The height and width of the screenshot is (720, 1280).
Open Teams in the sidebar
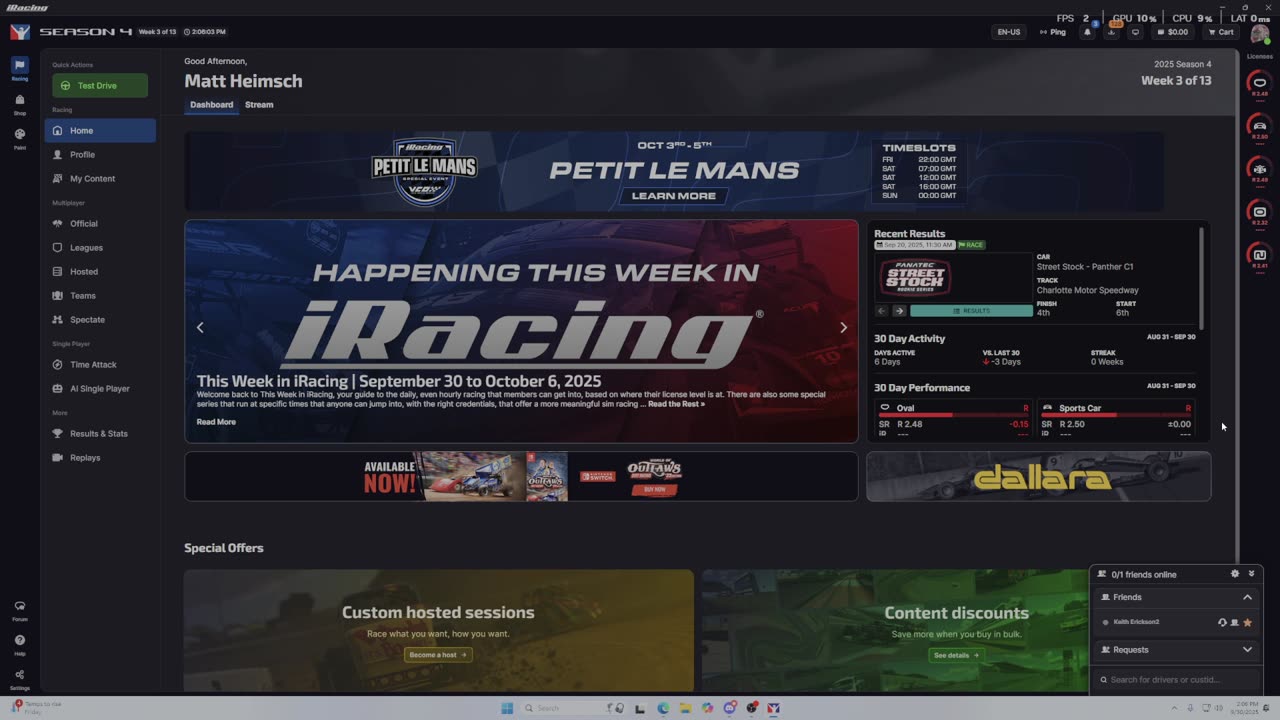pos(100,295)
